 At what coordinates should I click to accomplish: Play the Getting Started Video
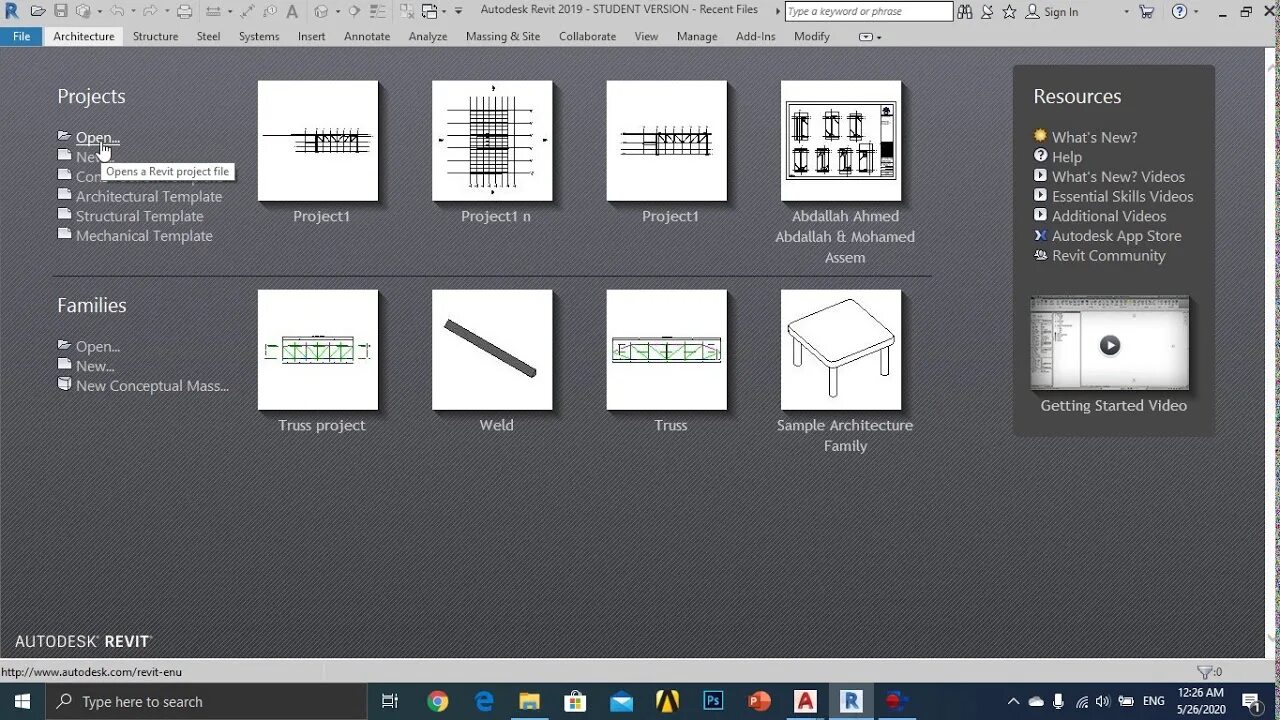[x=1109, y=345]
